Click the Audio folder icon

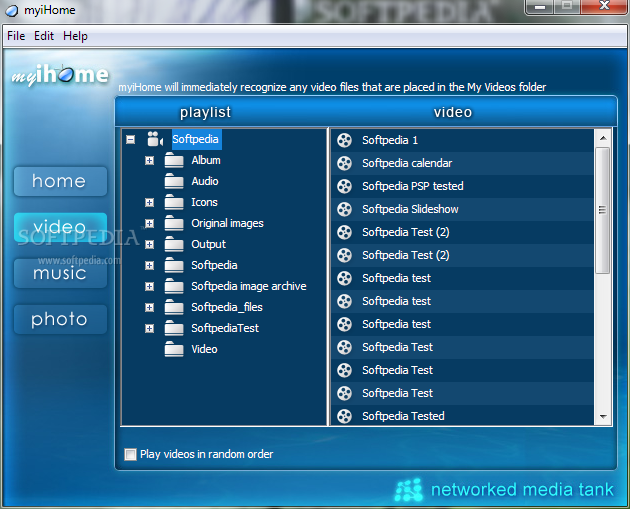click(174, 181)
